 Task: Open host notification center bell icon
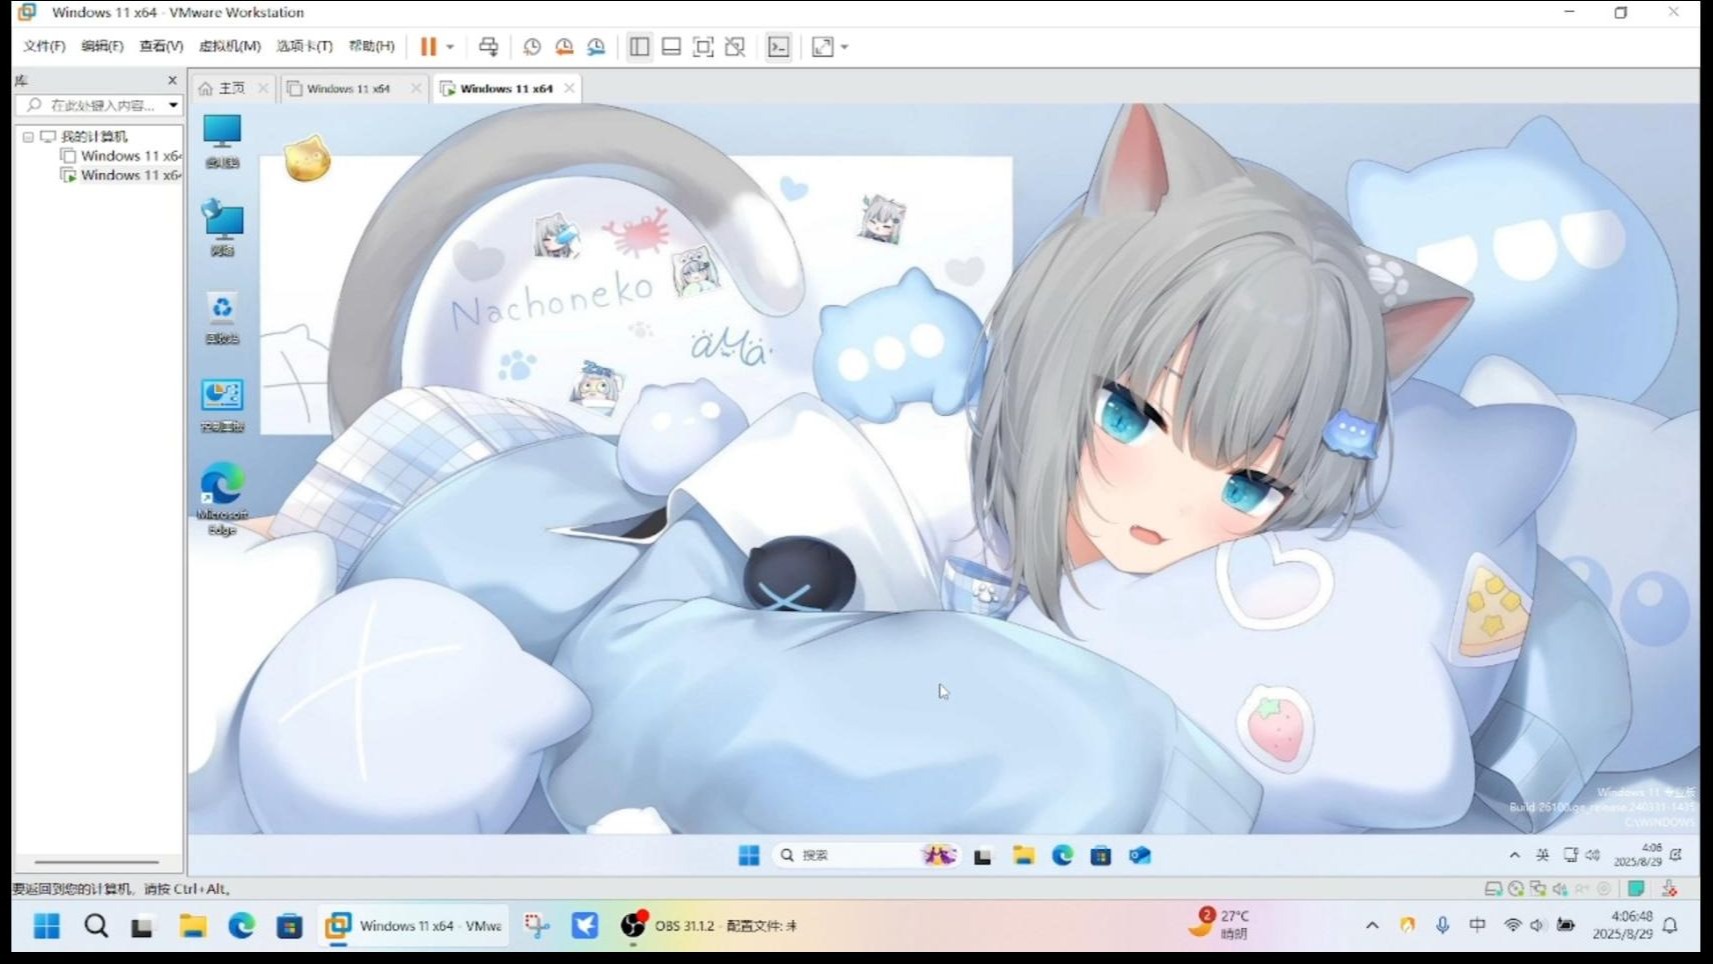(1670, 926)
